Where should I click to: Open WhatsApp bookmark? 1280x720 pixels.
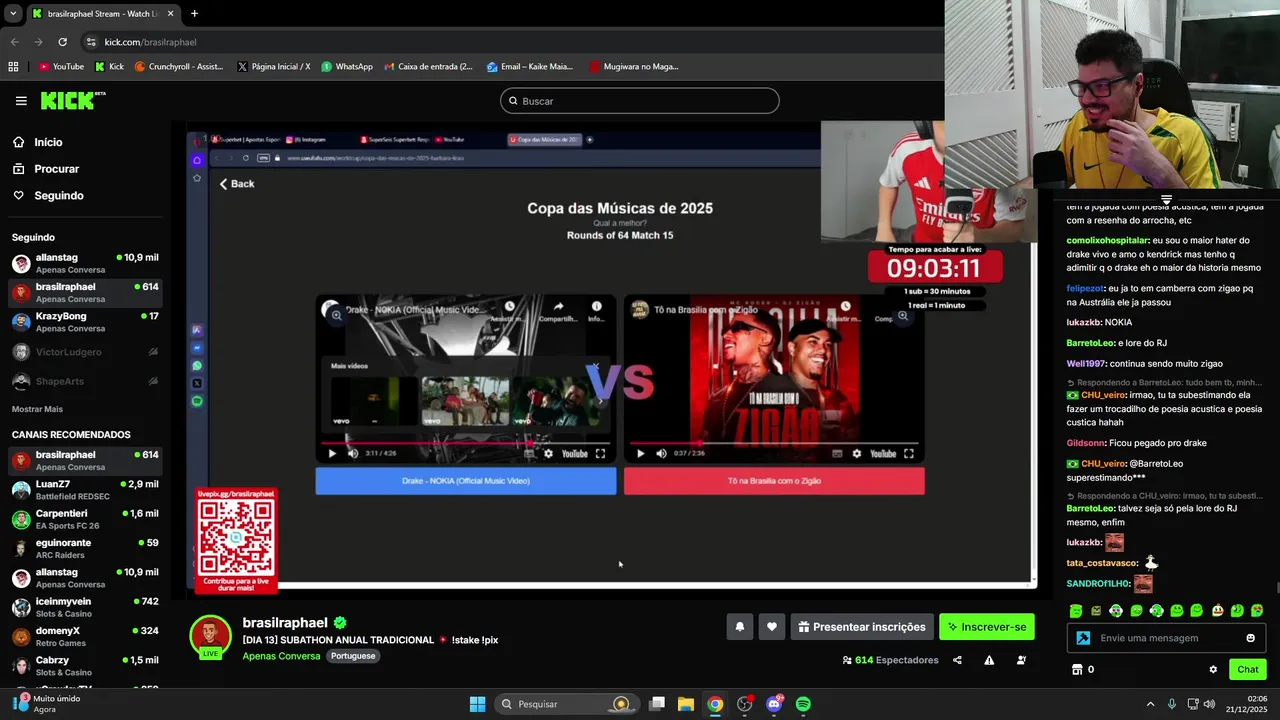[347, 67]
